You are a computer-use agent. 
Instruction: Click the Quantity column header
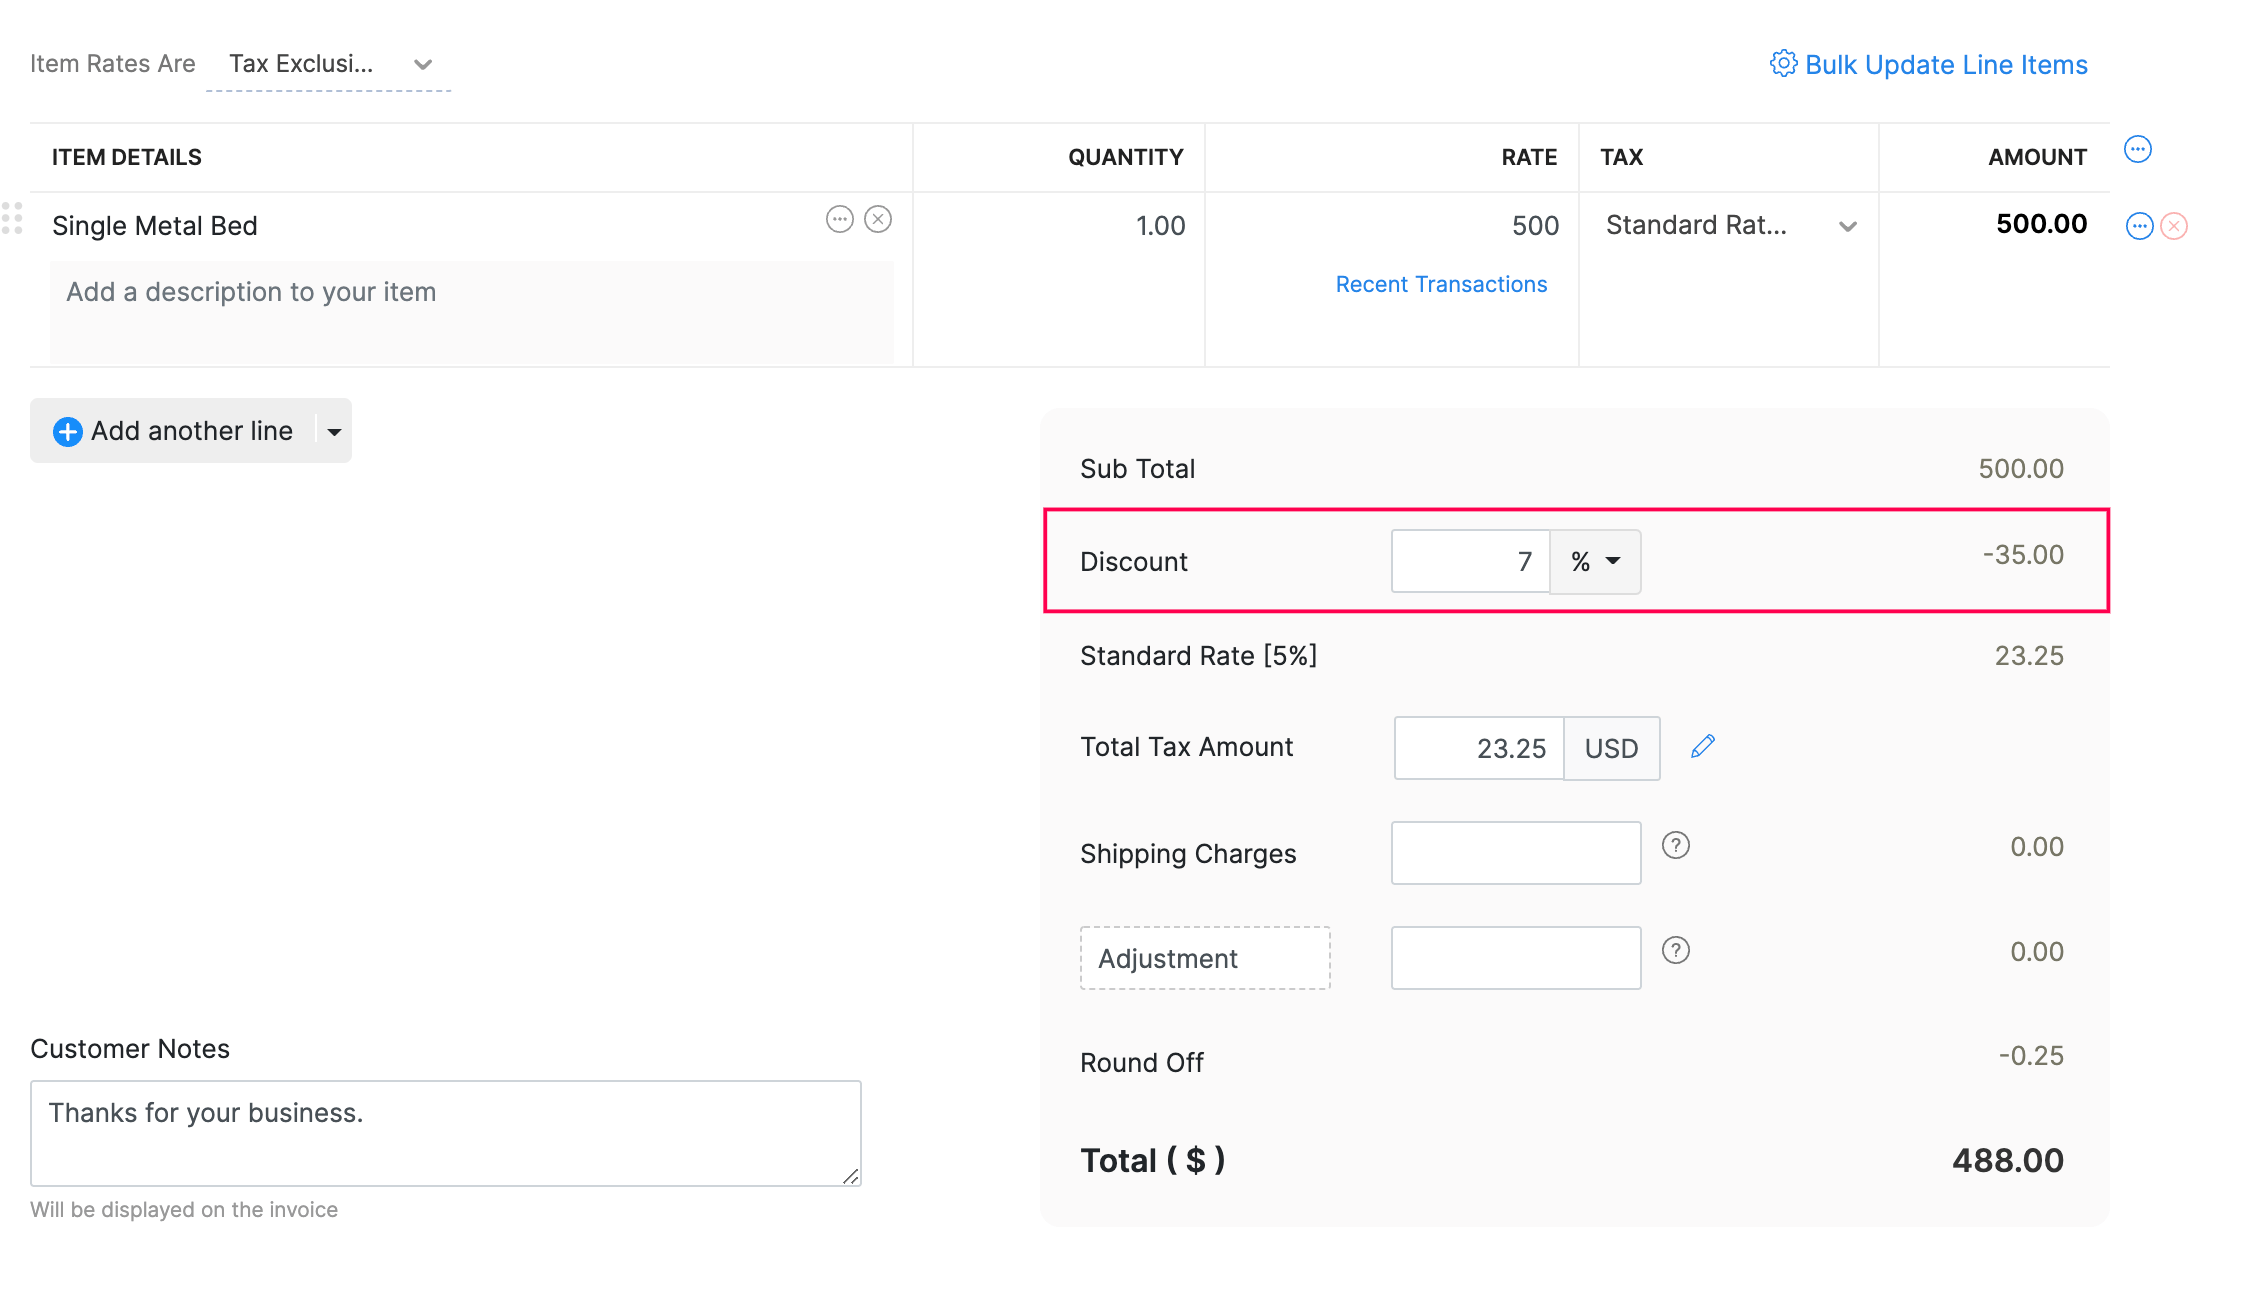pyautogui.click(x=1124, y=156)
